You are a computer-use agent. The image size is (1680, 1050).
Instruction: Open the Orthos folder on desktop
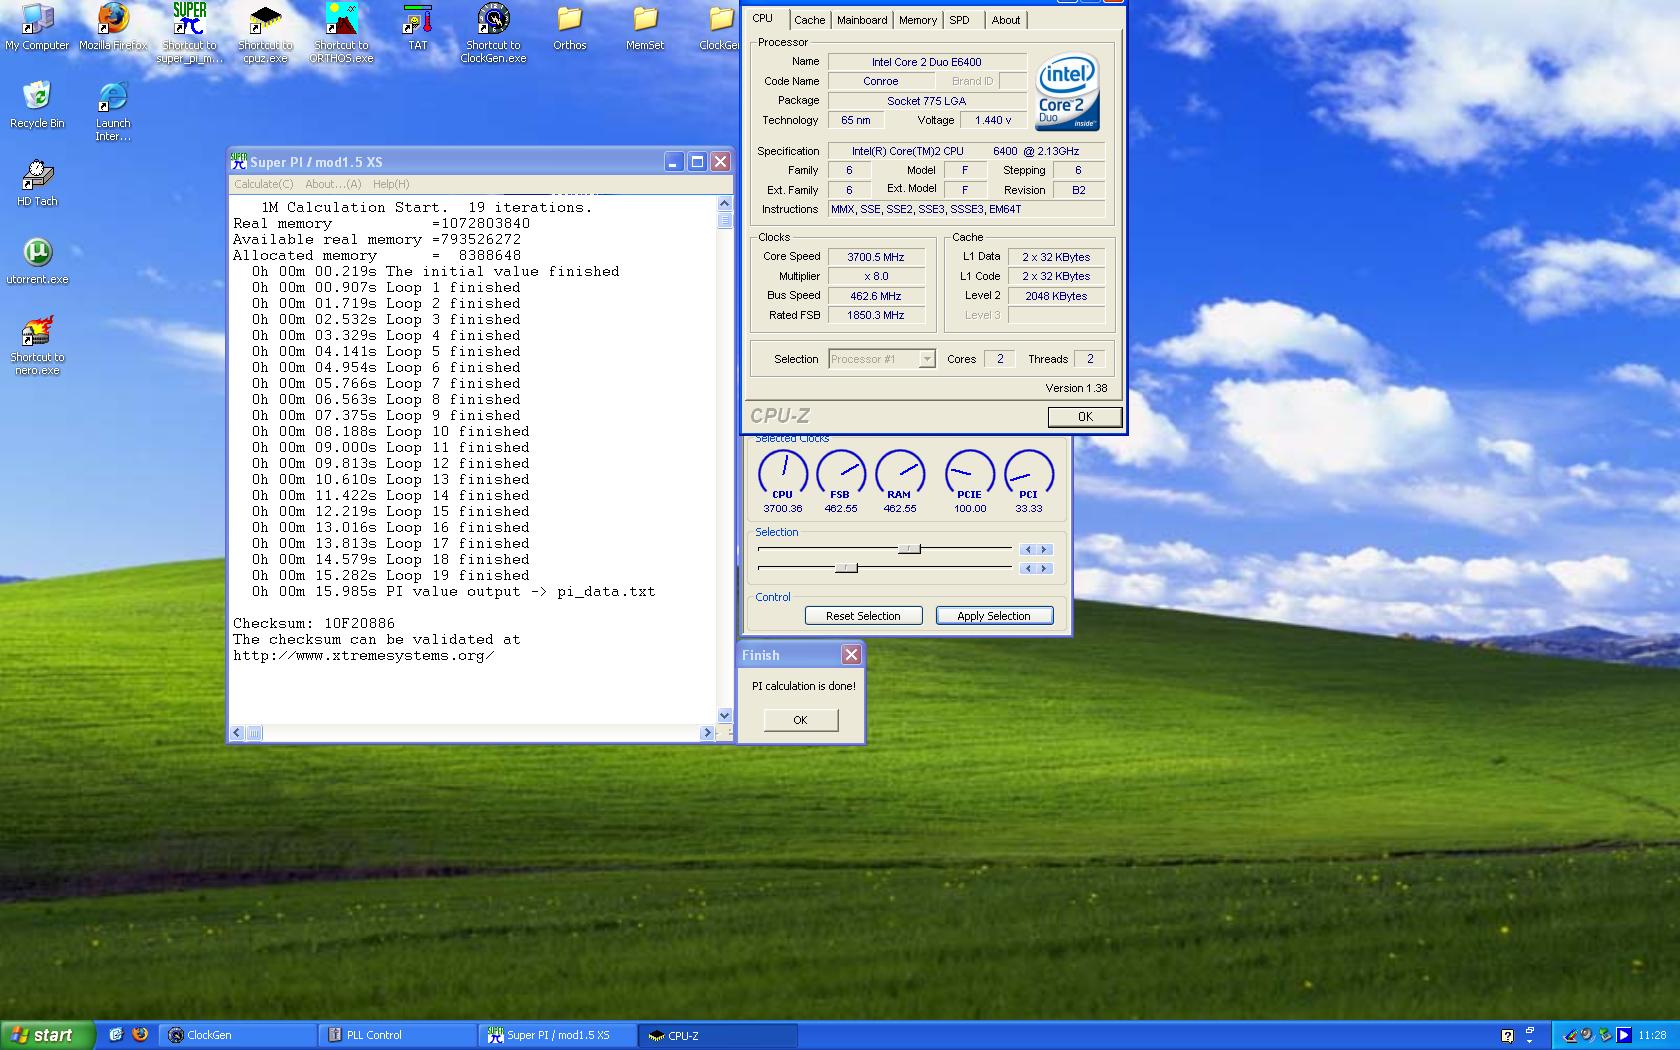[x=569, y=28]
